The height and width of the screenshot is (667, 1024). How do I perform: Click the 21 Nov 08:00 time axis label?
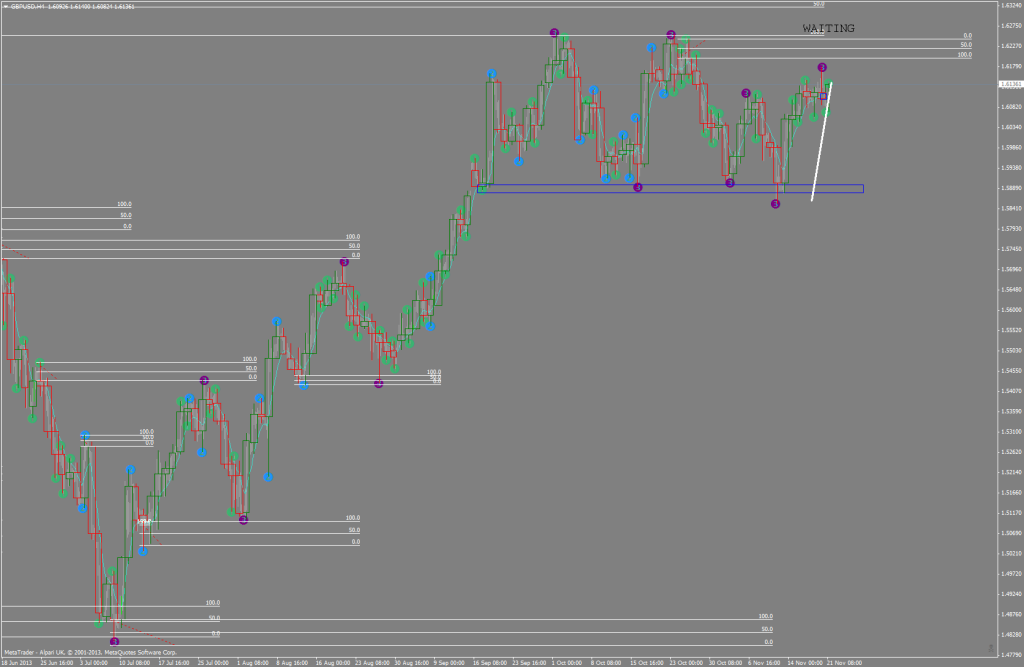(844, 662)
